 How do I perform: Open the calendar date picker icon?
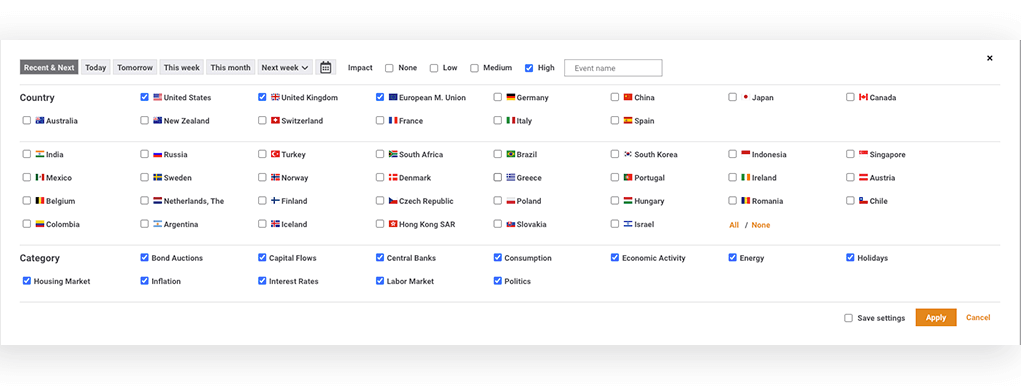coord(326,67)
